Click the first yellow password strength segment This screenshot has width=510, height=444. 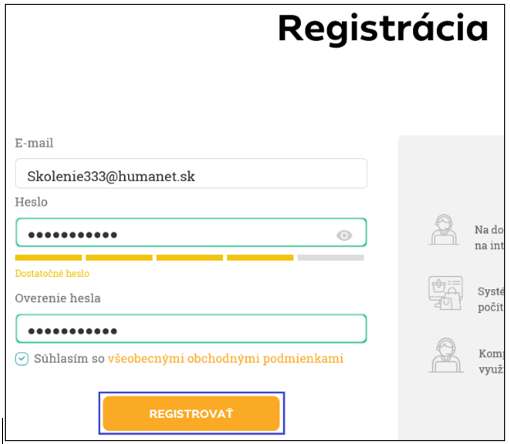click(48, 257)
